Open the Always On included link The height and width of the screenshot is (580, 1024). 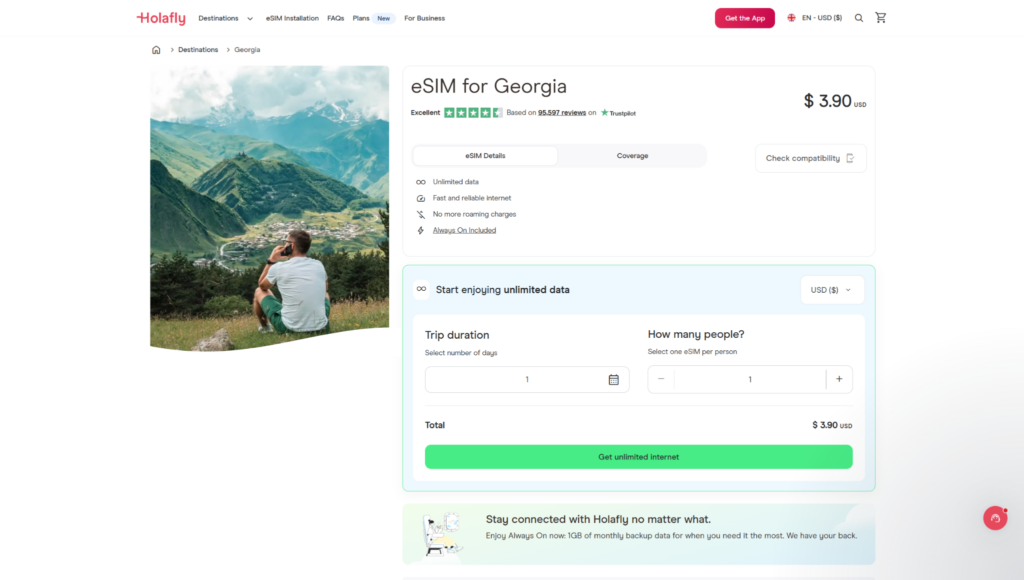click(x=464, y=231)
